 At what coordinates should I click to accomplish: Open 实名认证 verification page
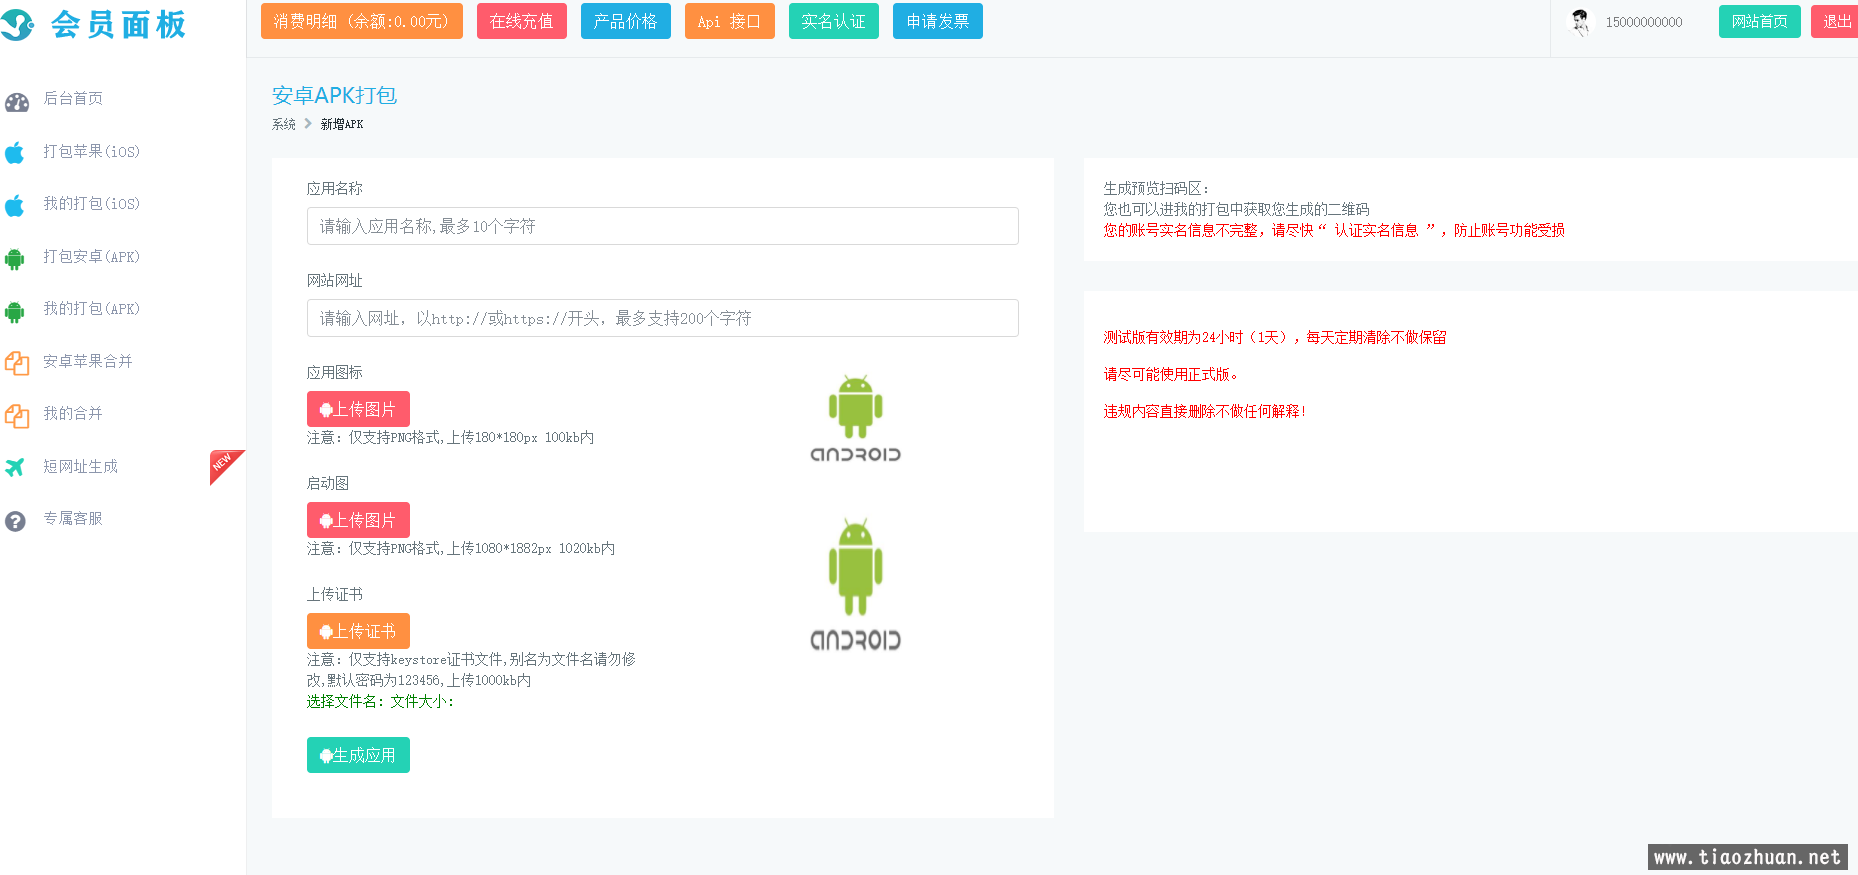coord(834,21)
